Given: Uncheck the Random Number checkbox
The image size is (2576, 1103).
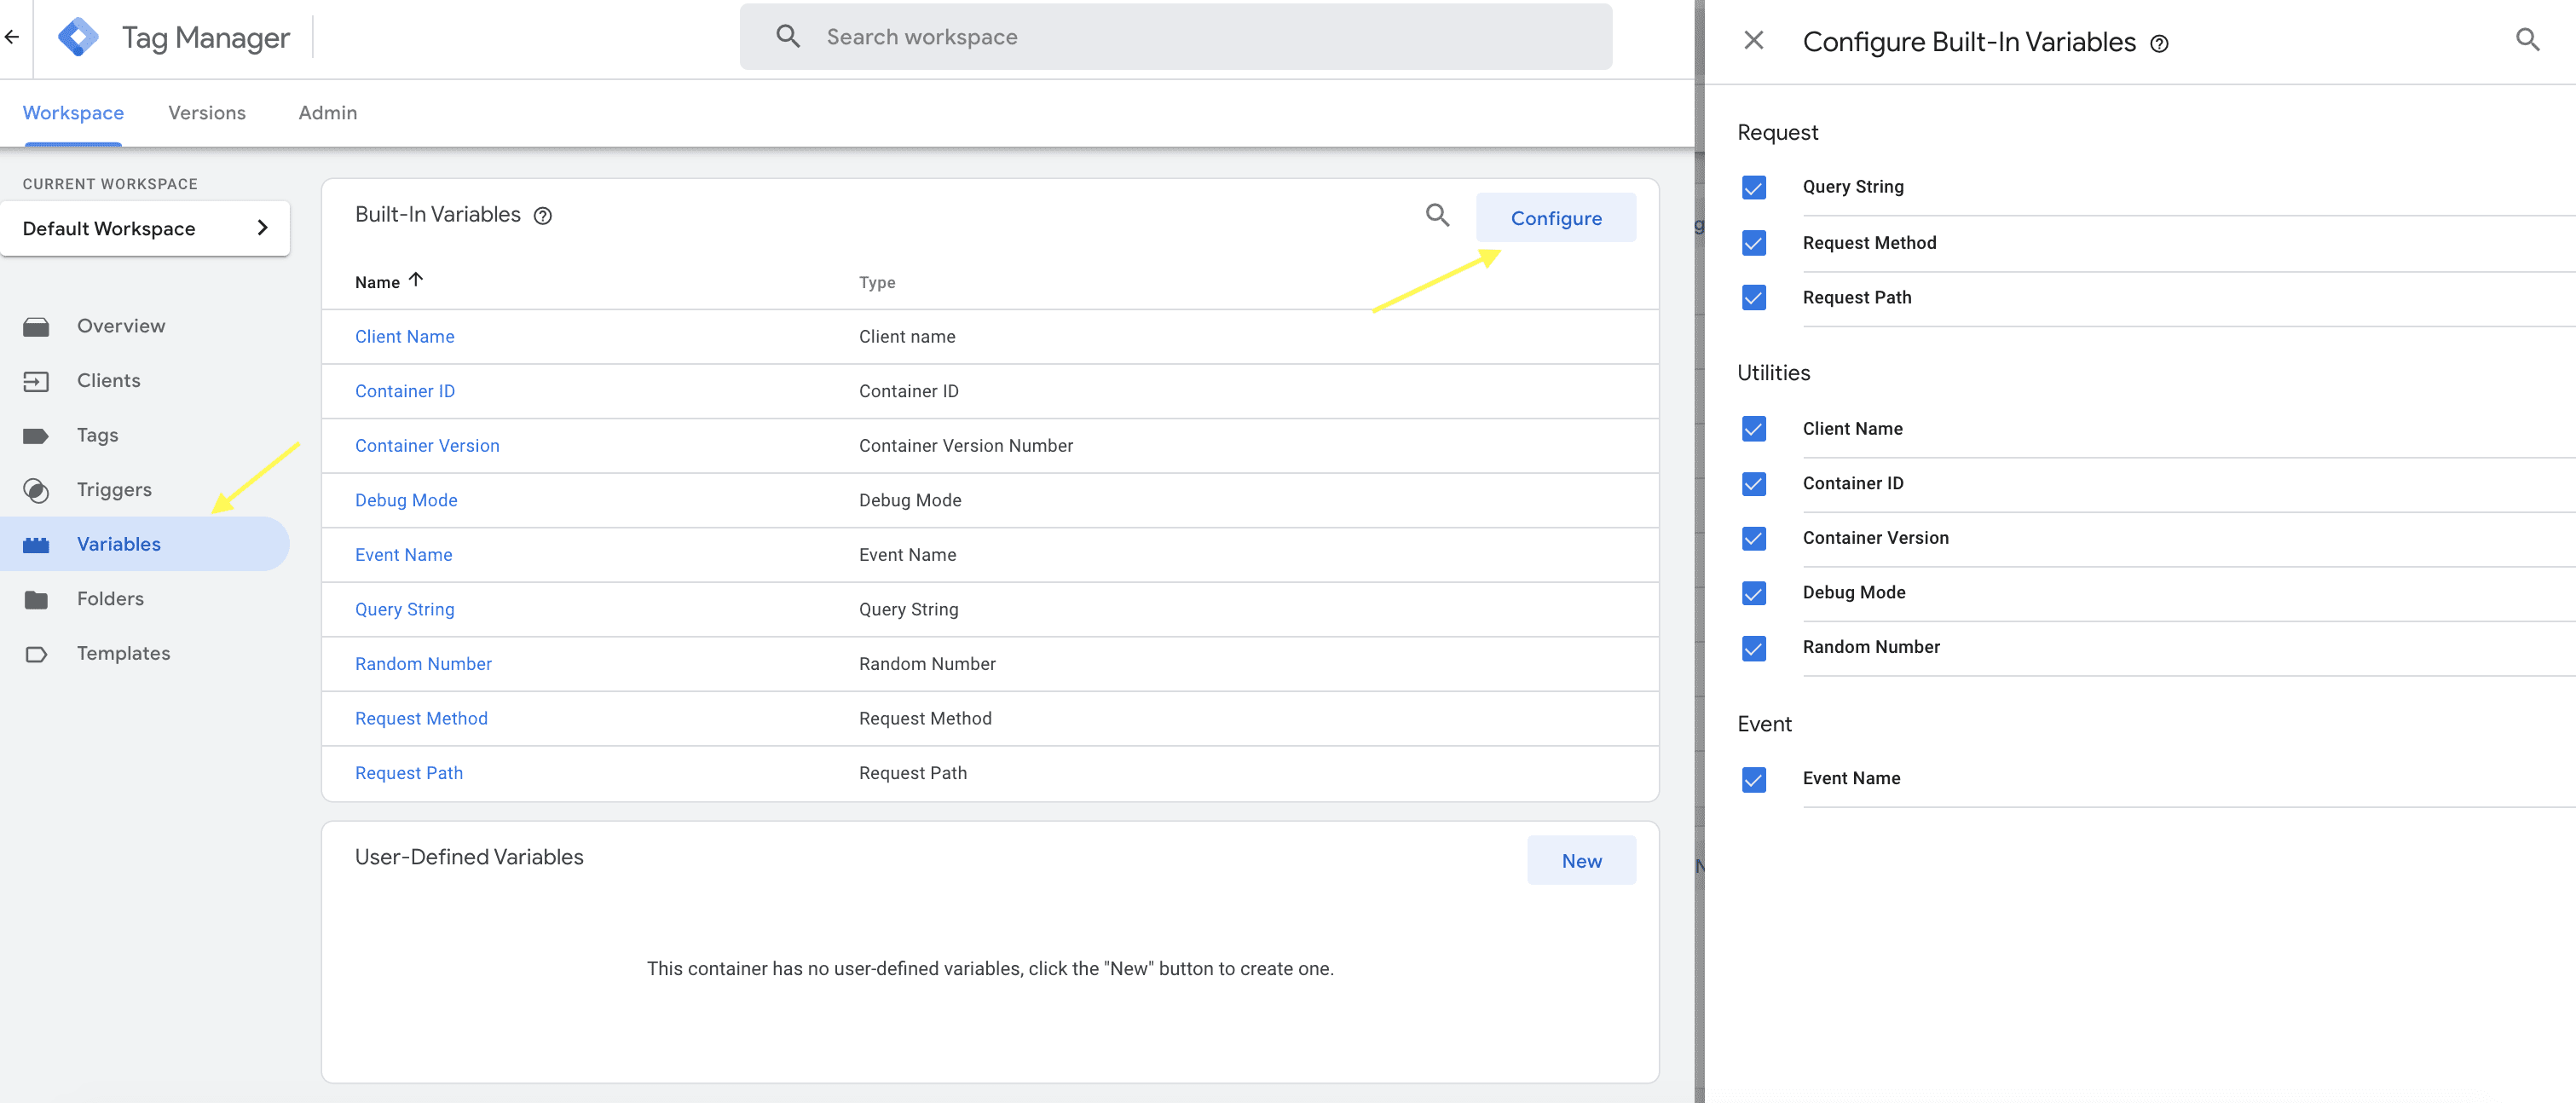Looking at the screenshot, I should click(1753, 649).
